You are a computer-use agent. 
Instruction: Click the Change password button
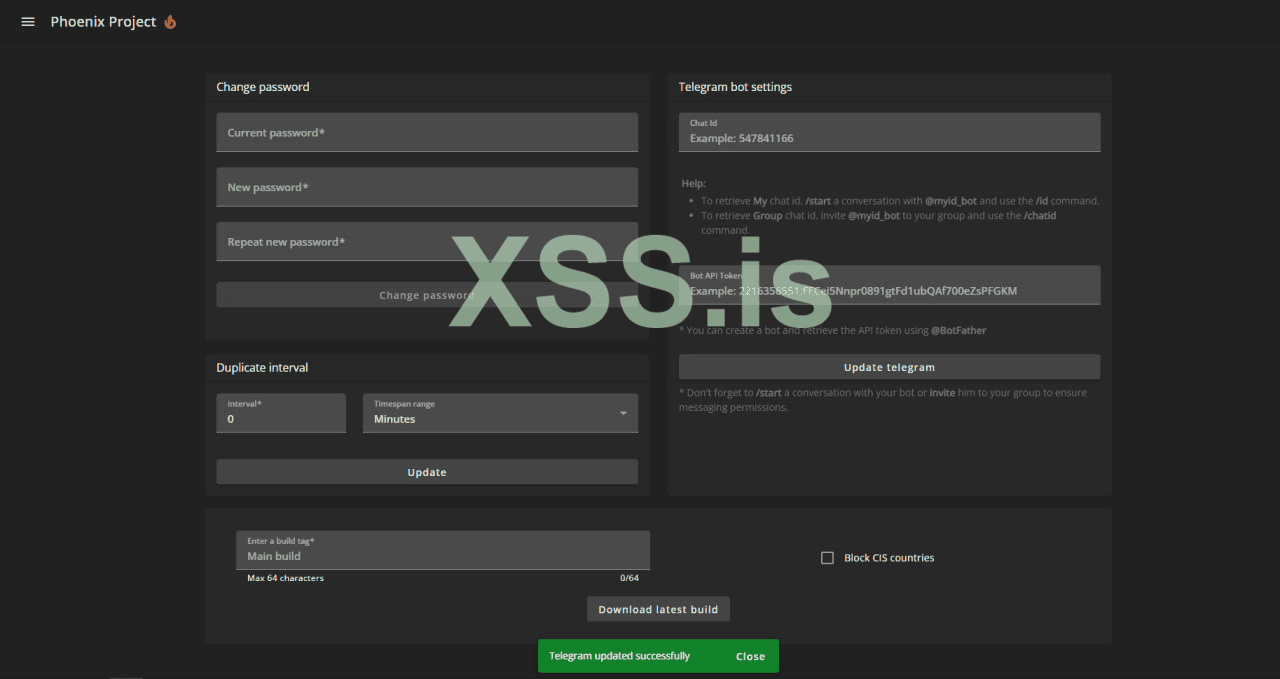427,295
